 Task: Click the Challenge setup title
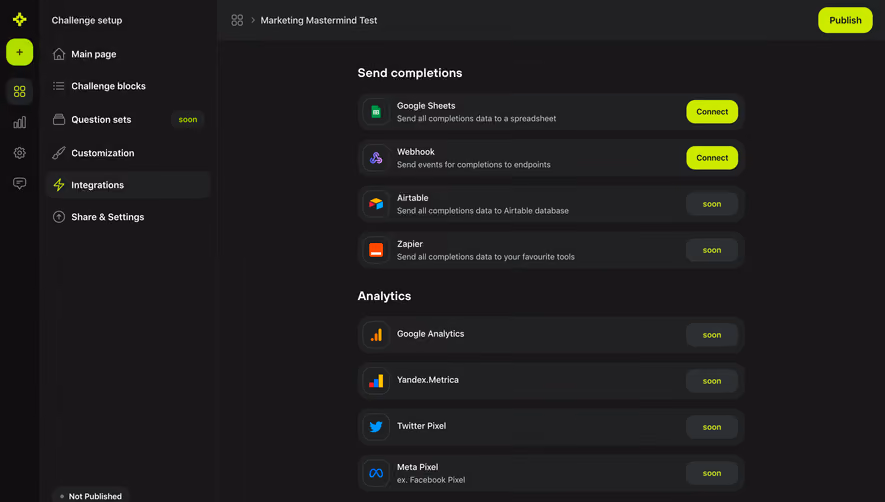click(87, 20)
